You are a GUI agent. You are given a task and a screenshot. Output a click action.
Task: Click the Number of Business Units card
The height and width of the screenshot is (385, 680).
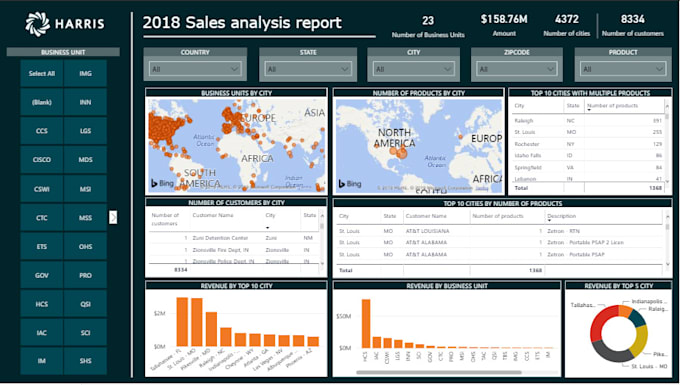[x=428, y=26]
